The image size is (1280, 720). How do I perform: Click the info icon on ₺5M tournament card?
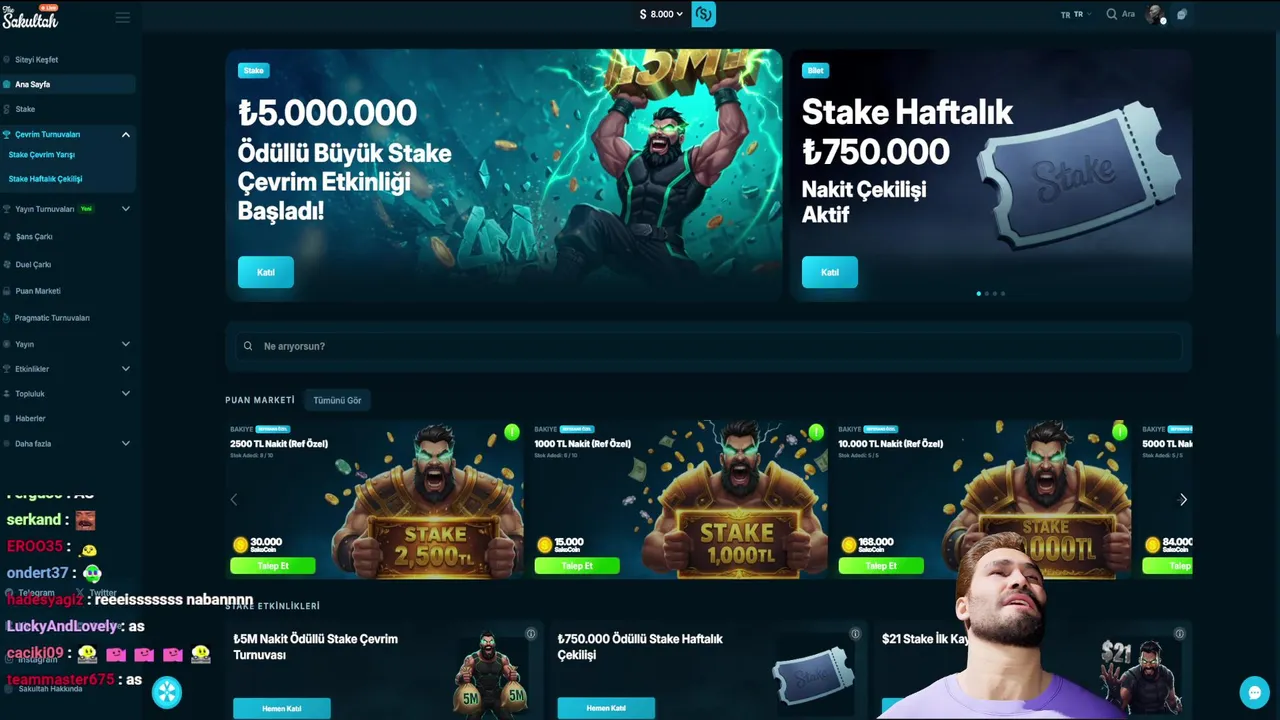pos(531,634)
